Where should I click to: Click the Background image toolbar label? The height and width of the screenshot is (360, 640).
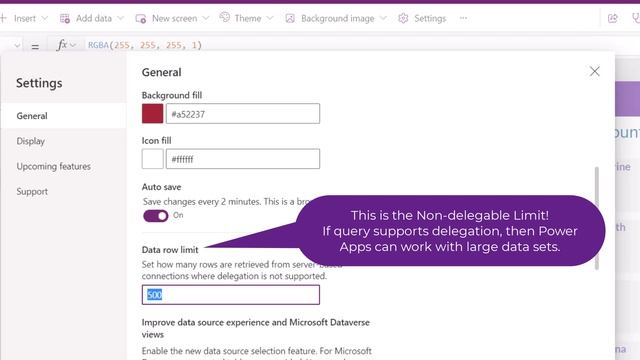click(x=338, y=18)
